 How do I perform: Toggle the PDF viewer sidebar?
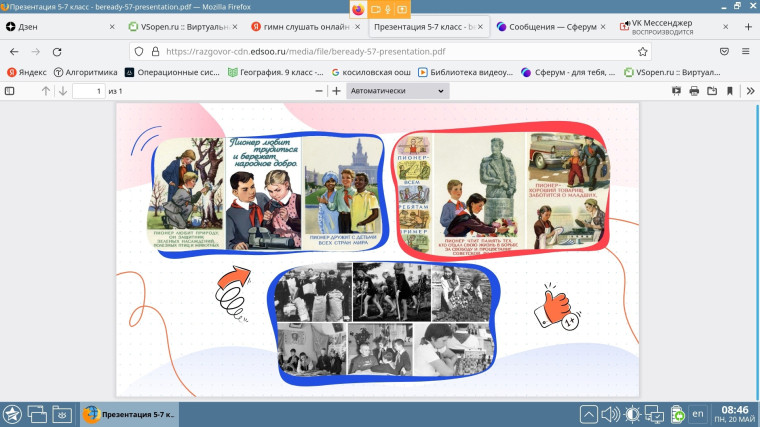9,91
